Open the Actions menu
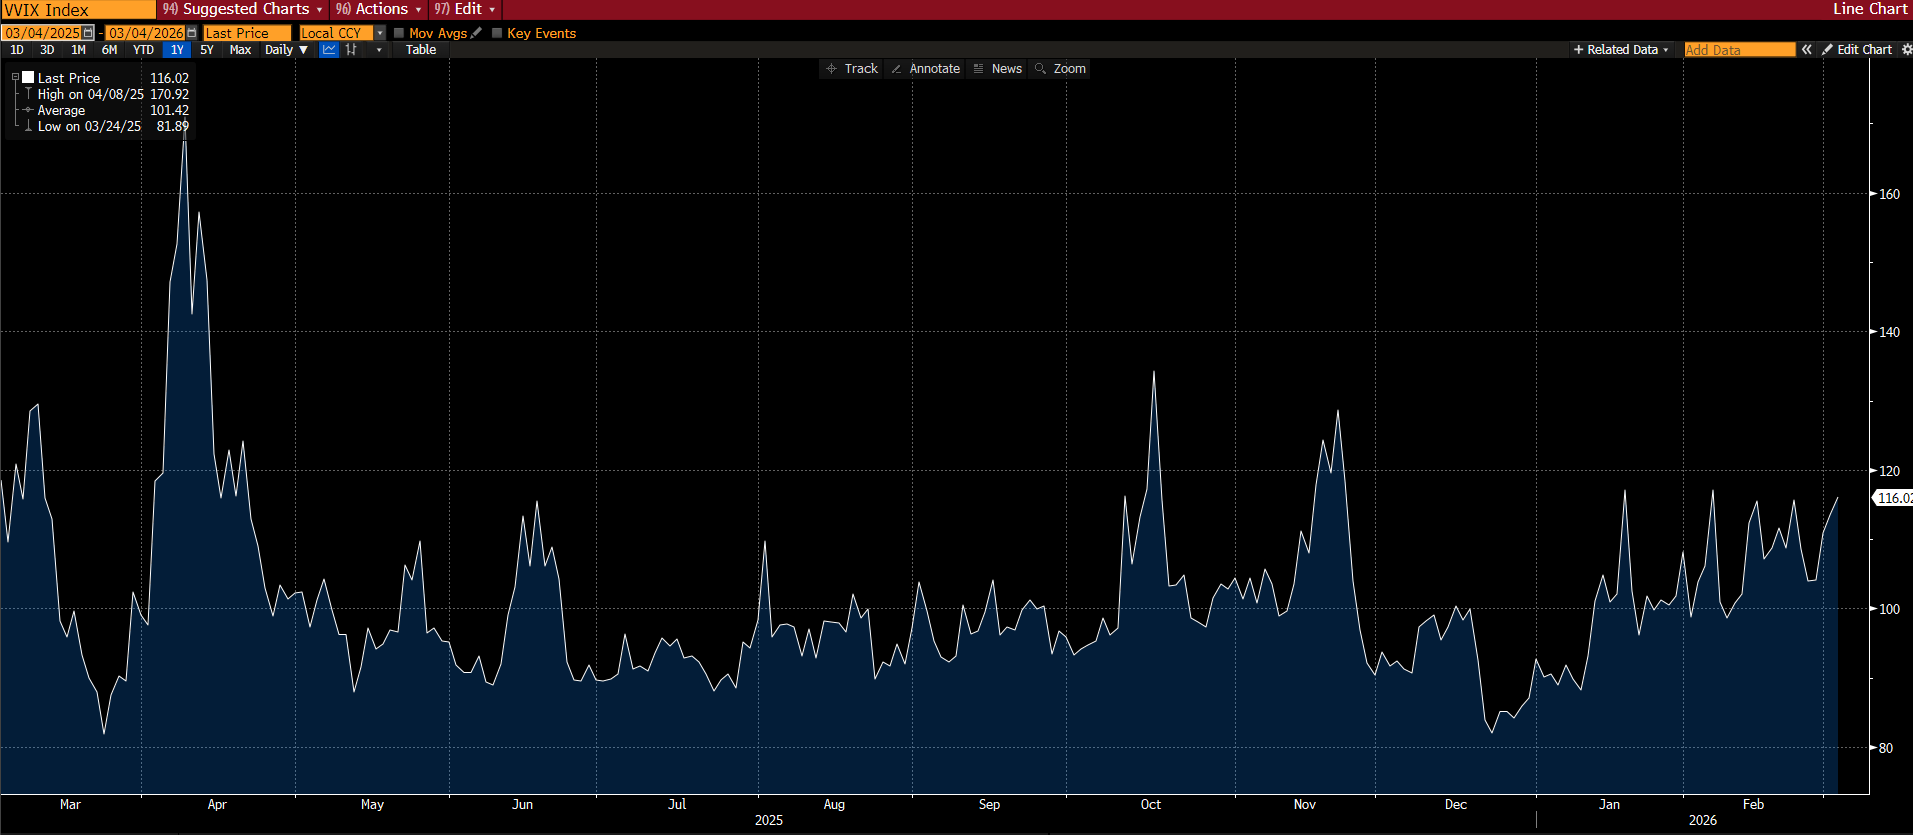Viewport: 1913px width, 835px height. (x=378, y=9)
